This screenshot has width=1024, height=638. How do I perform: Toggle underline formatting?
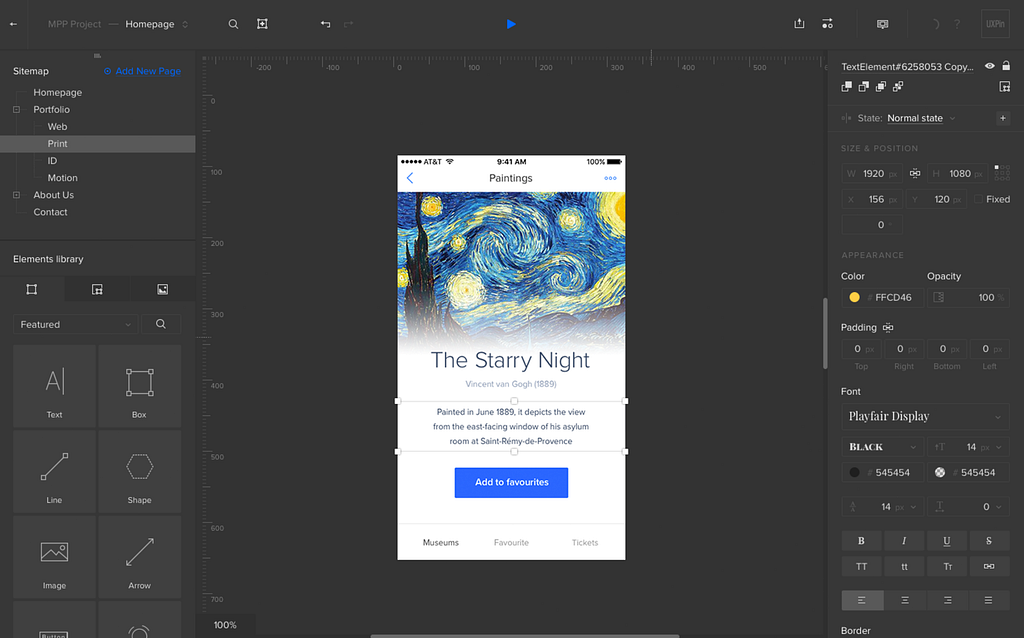(x=947, y=541)
